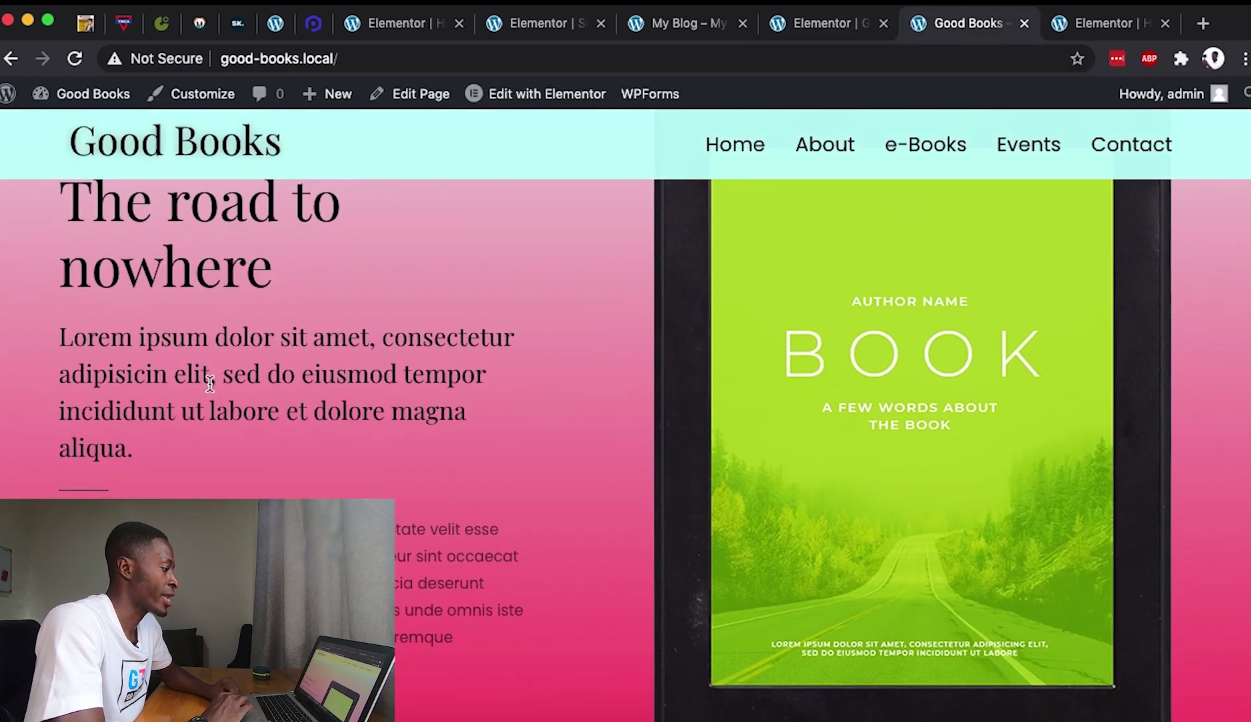Image resolution: width=1251 pixels, height=722 pixels.
Task: Go to the Events menu item
Action: pyautogui.click(x=1028, y=144)
